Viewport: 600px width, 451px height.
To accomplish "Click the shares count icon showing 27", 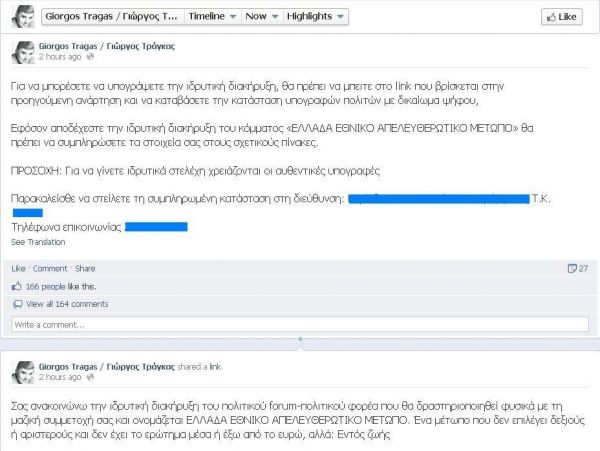I will pyautogui.click(x=578, y=269).
